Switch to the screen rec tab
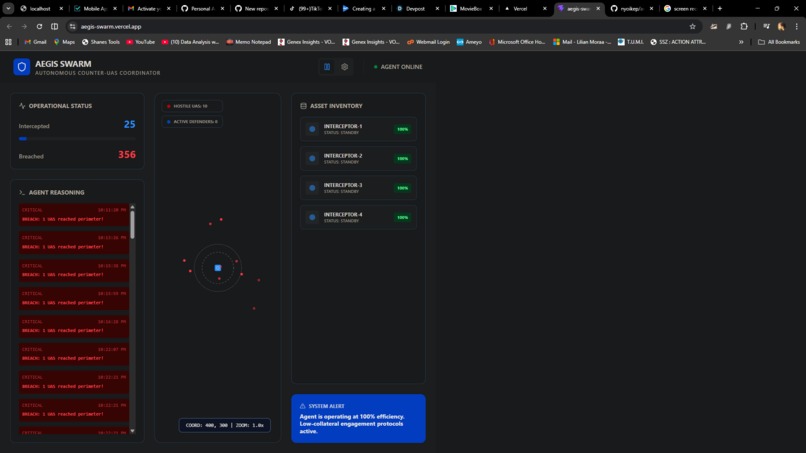 click(x=683, y=9)
